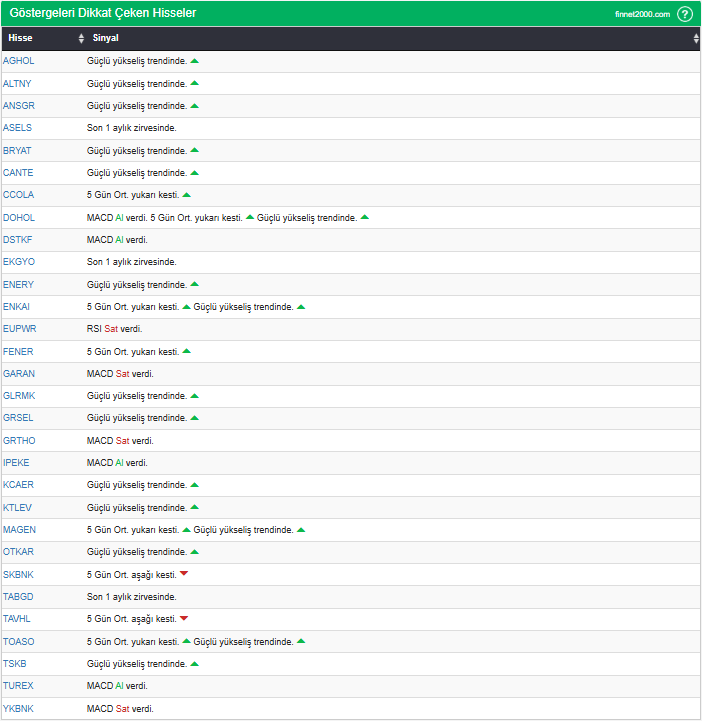The width and height of the screenshot is (702, 721).
Task: Open the finnet2000.com link
Action: pos(642,14)
